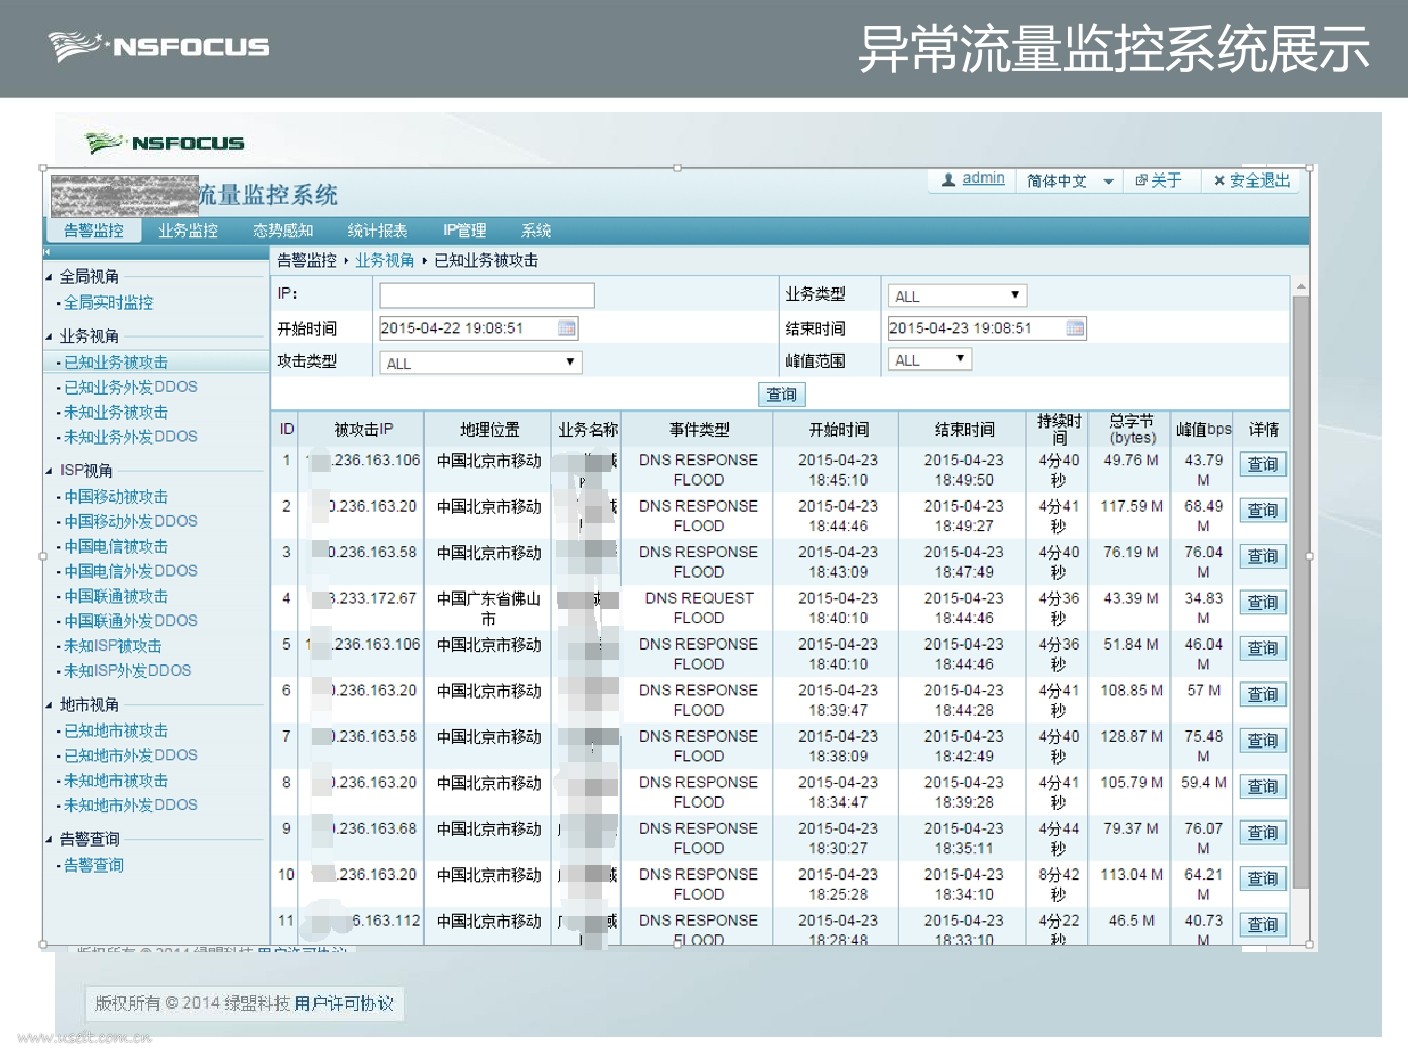Select 已知地市被攻击 in sidebar
The width and height of the screenshot is (1408, 1056).
click(x=116, y=731)
